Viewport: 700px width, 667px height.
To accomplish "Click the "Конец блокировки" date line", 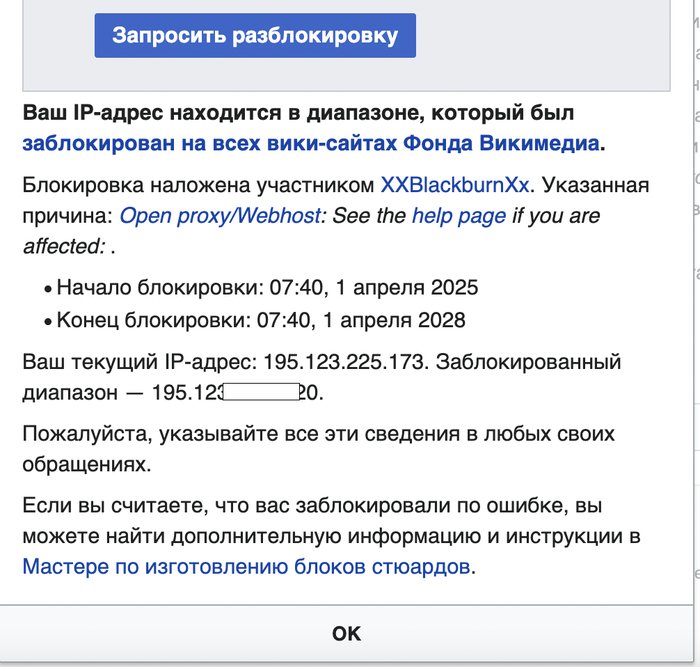I will [x=260, y=321].
